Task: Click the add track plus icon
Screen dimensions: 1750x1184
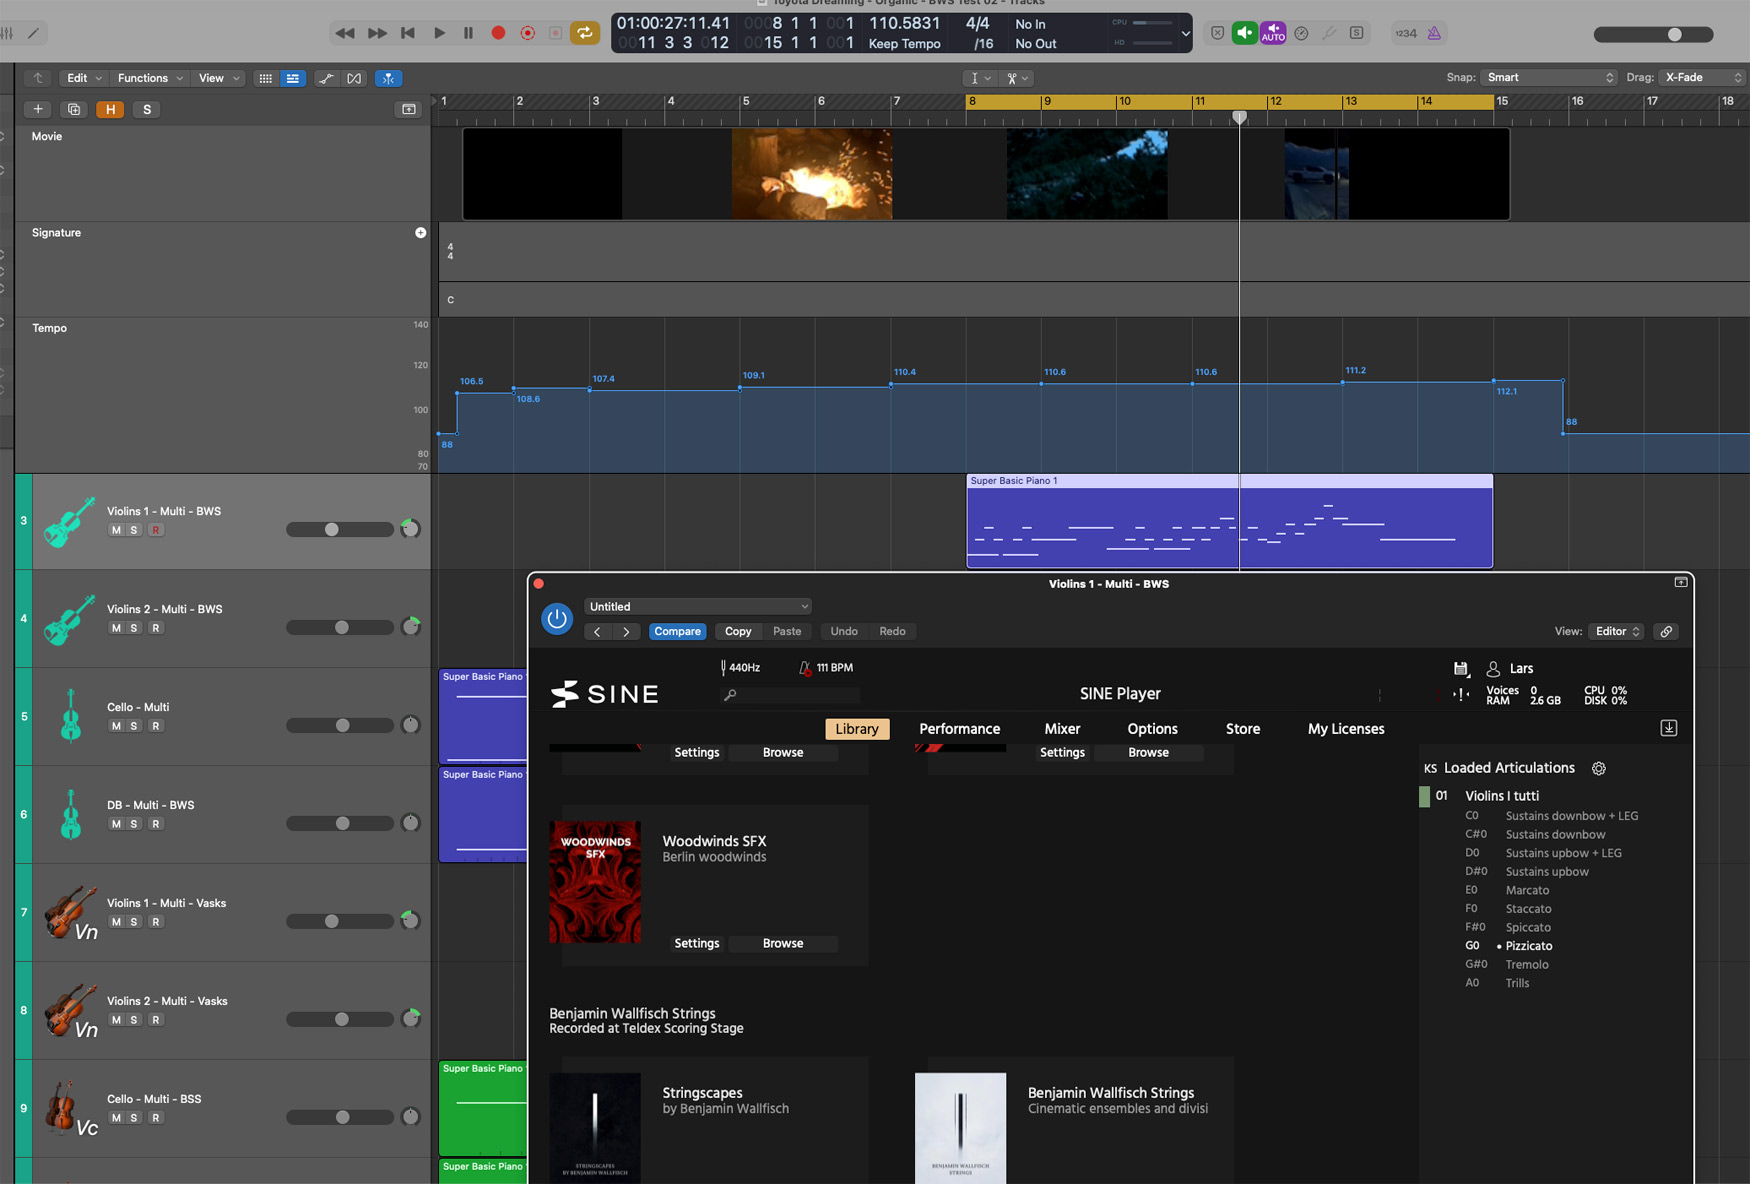Action: (38, 109)
